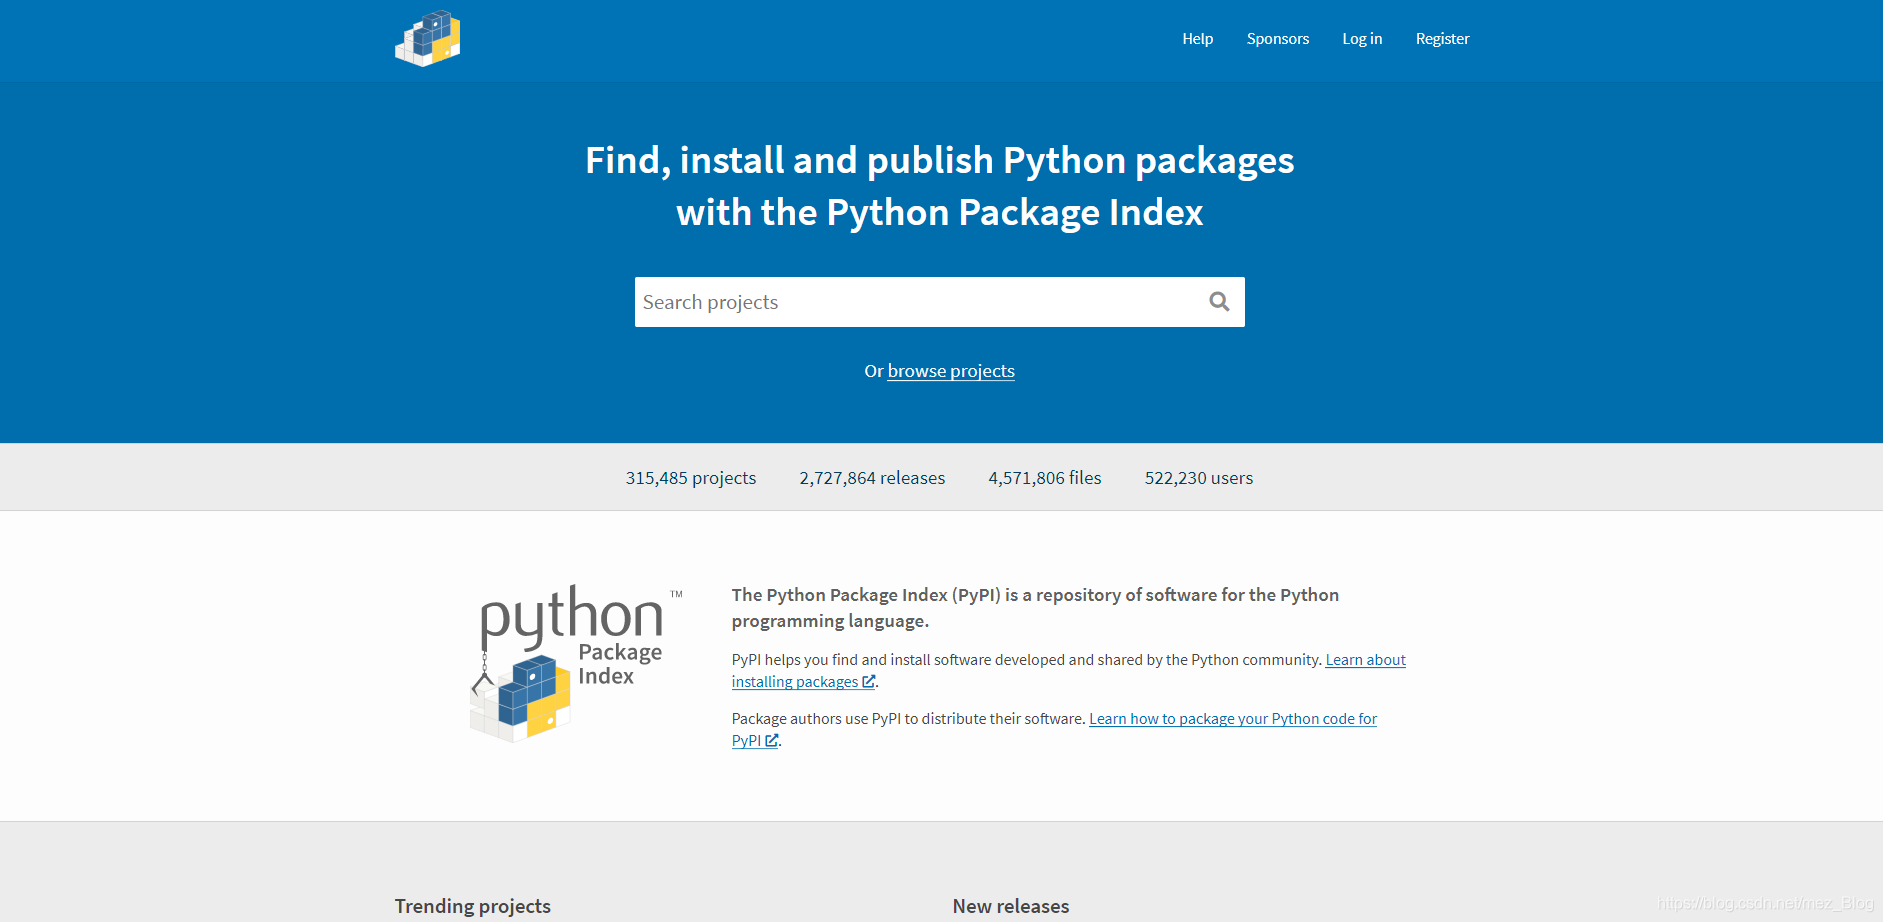Viewport: 1883px width, 922px height.
Task: Click the 4,571,806 files statistic
Action: point(1045,478)
